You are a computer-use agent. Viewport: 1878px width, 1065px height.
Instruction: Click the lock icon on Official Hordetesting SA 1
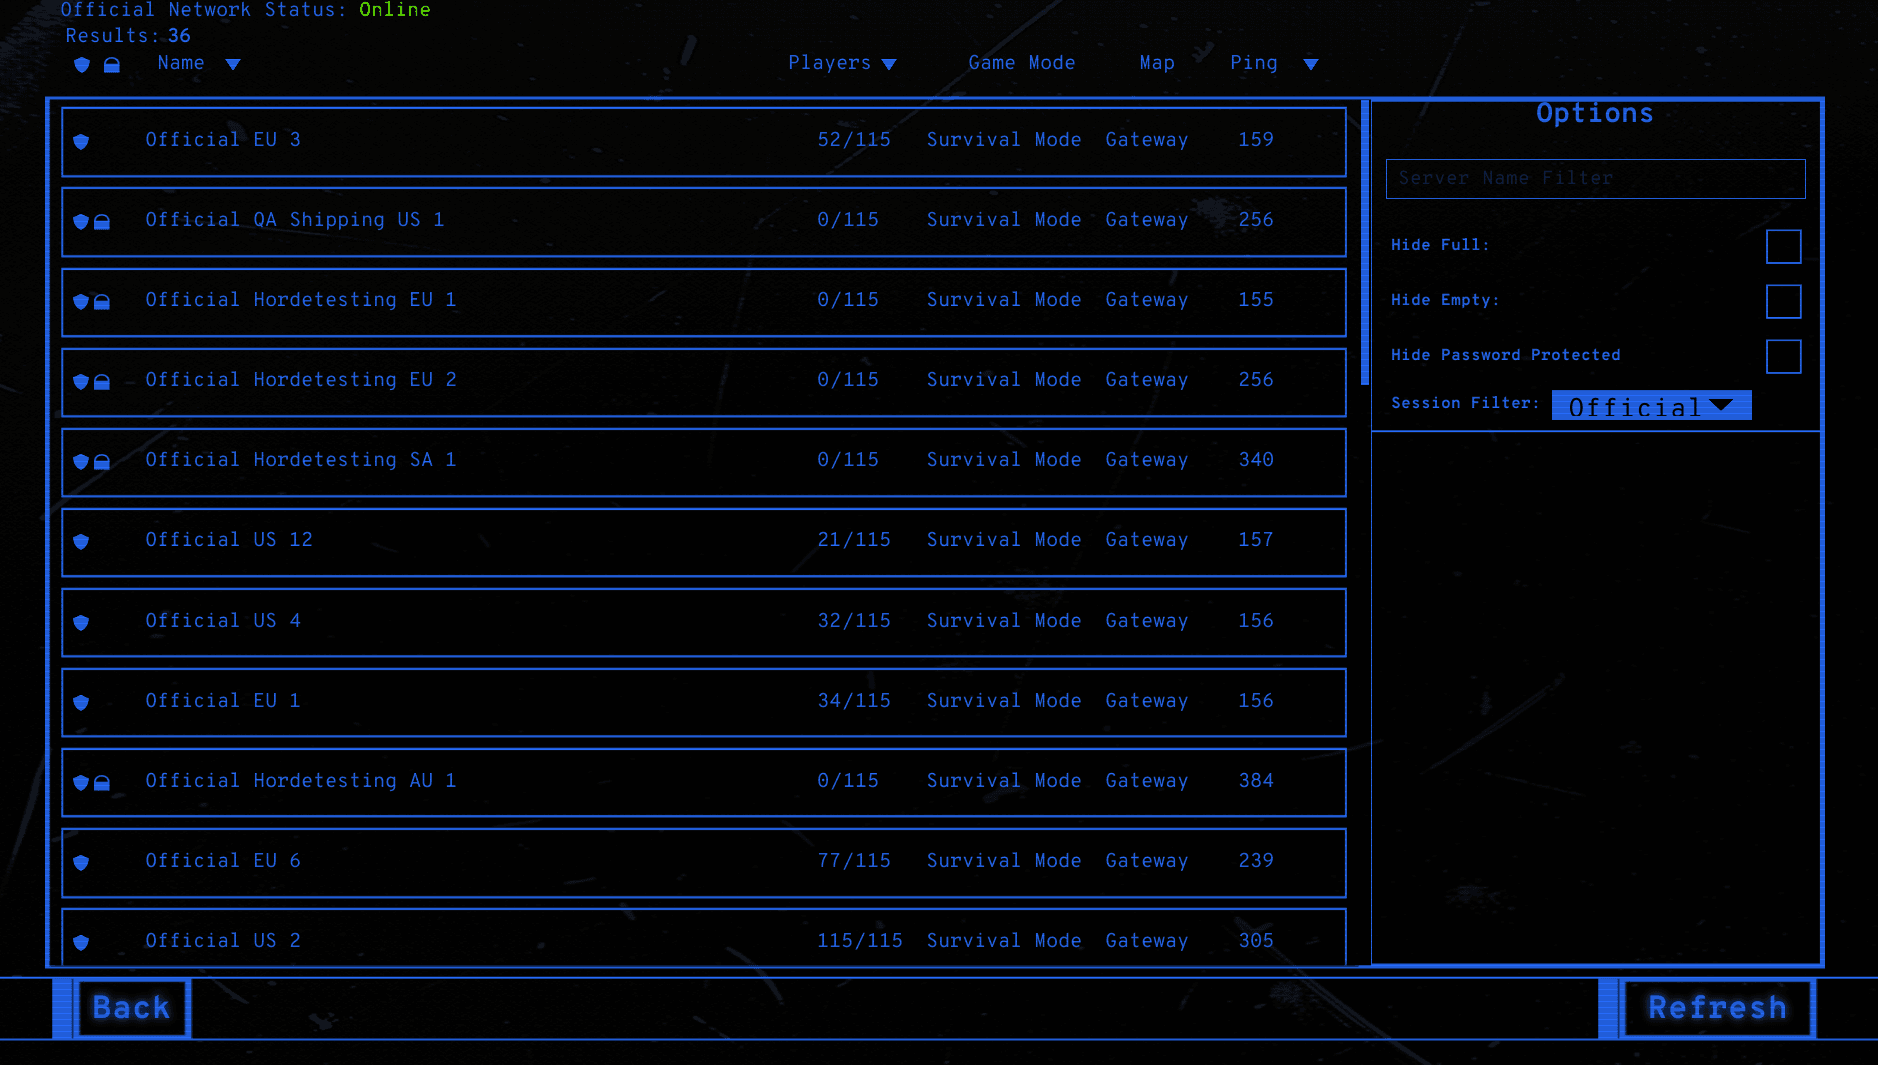click(x=105, y=462)
